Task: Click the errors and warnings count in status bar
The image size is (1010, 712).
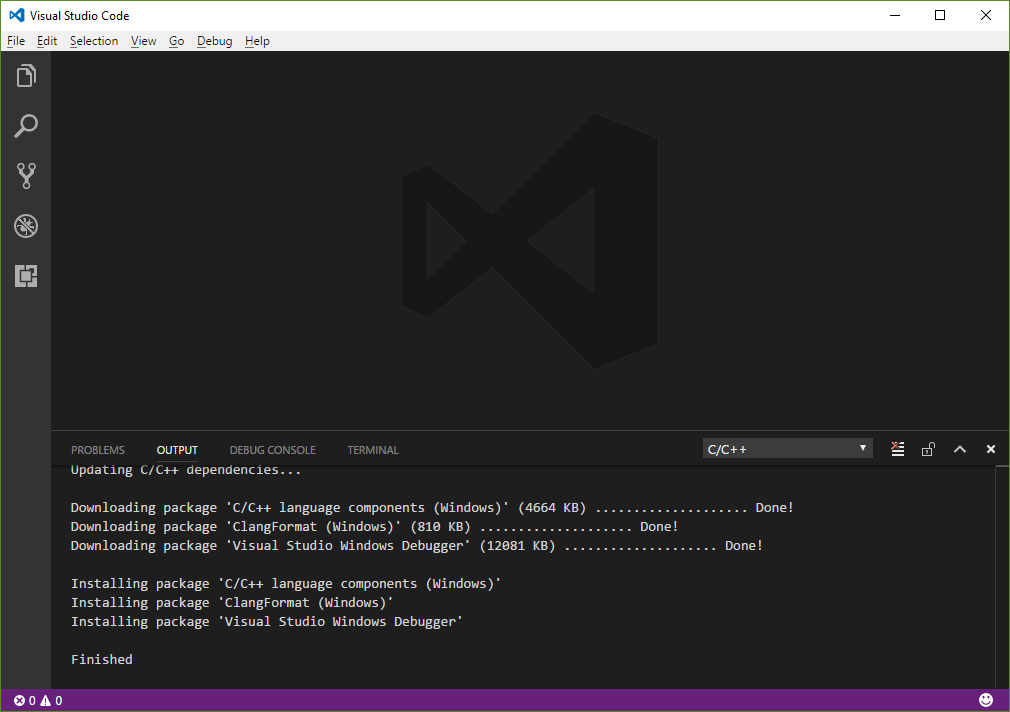Action: tap(38, 700)
